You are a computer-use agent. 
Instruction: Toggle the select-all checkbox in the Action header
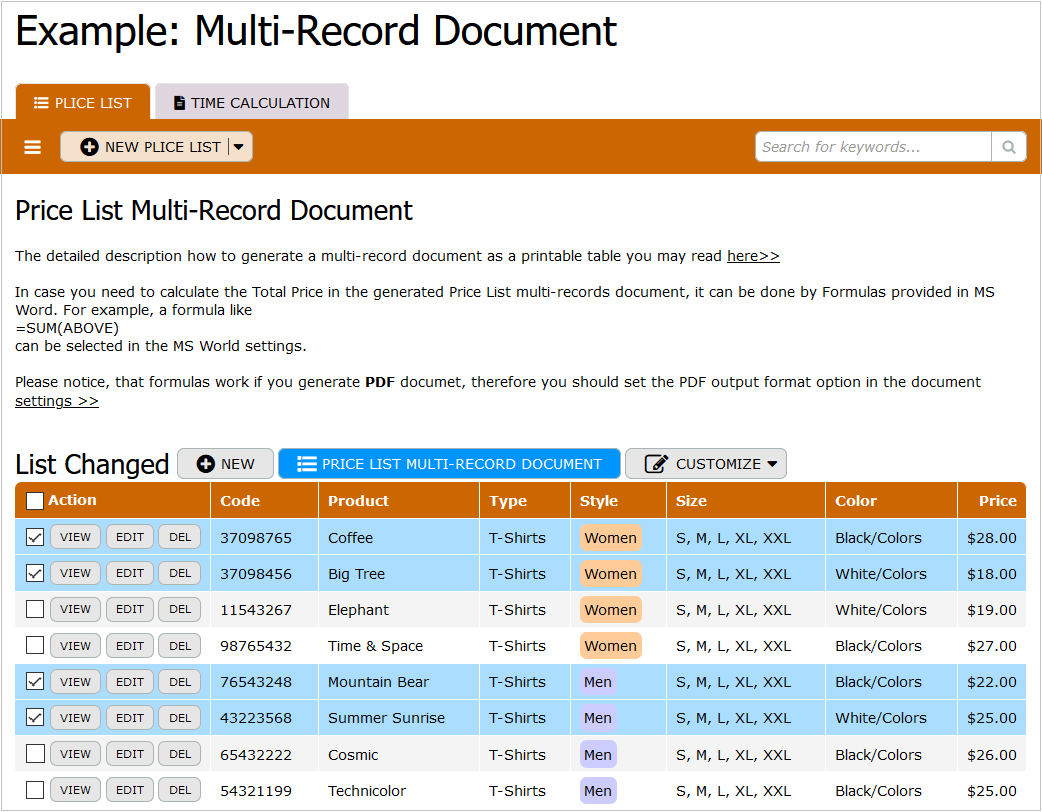coord(35,501)
